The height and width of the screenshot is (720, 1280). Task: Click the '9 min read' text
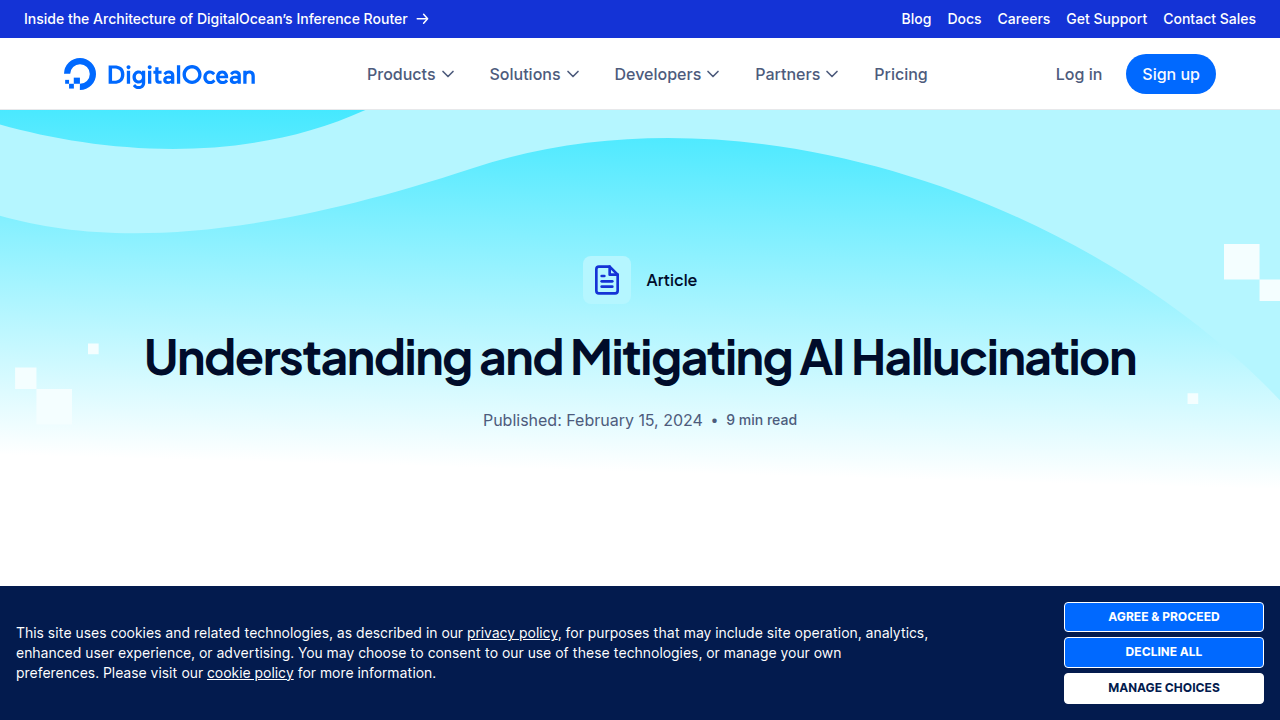761,420
